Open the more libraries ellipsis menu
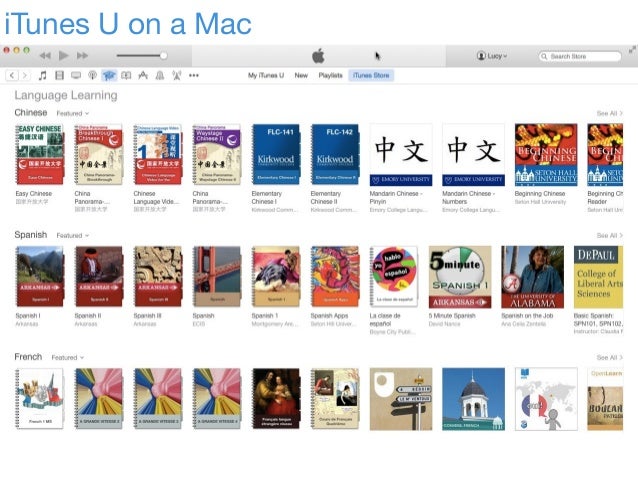Screen dimensions: 638x479 point(194,75)
